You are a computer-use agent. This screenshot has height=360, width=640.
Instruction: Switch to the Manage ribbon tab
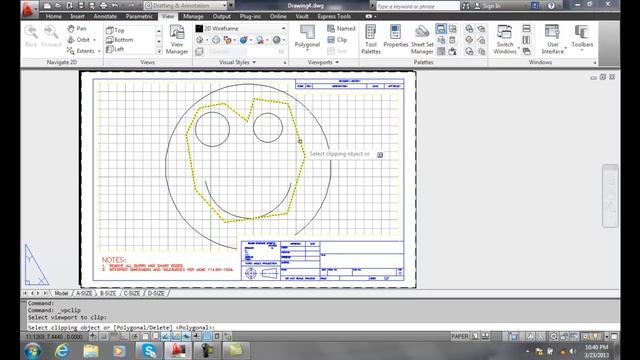(x=193, y=16)
